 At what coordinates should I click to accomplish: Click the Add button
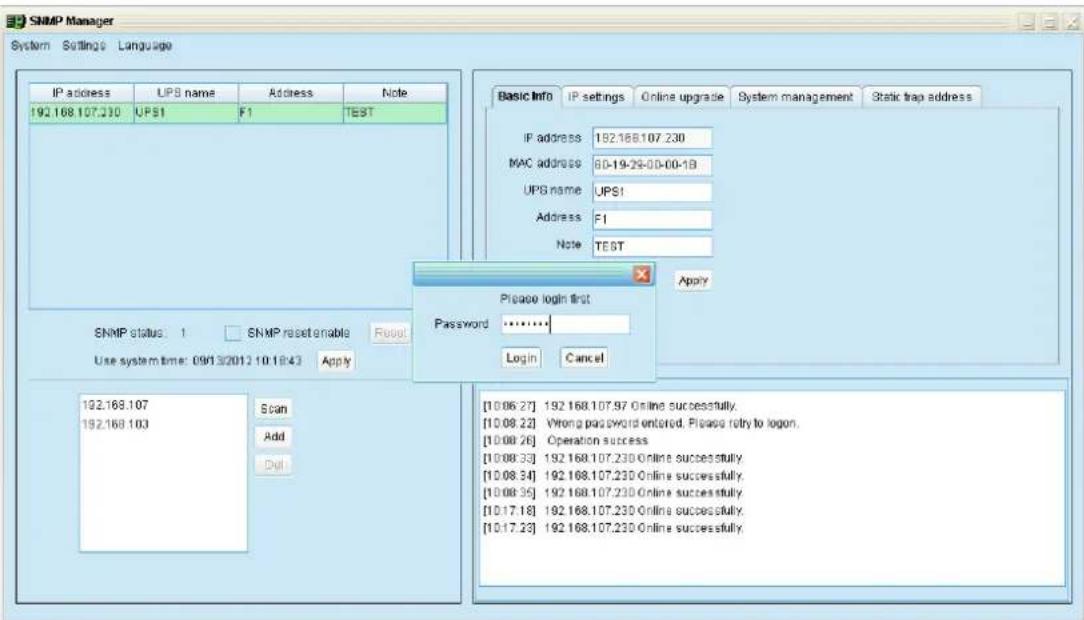coord(274,437)
